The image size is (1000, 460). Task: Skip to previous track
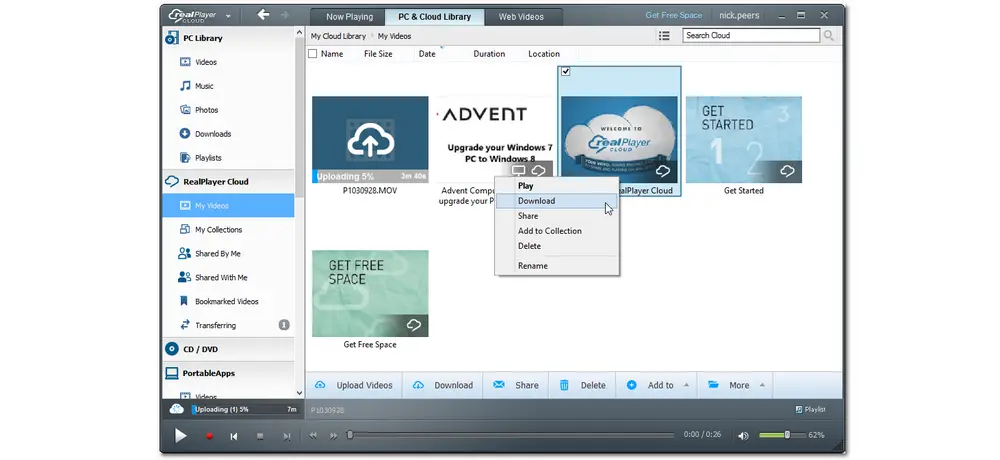234,436
